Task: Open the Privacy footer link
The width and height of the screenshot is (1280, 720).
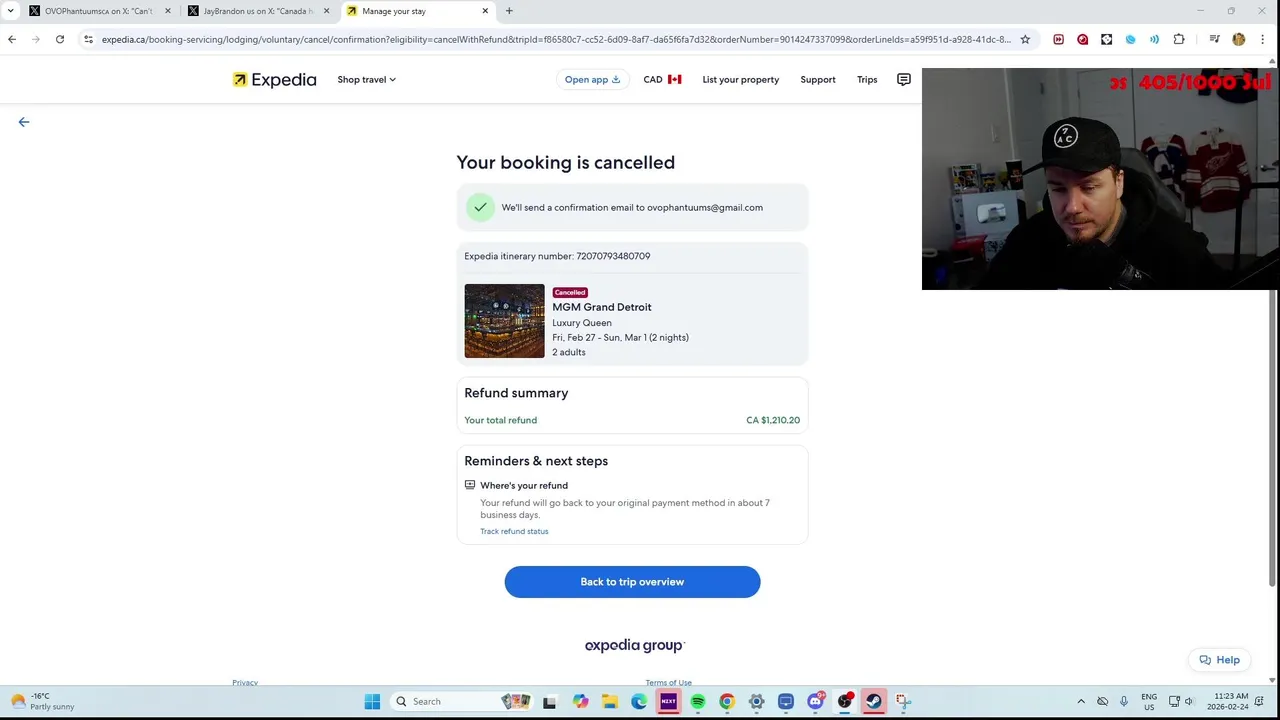Action: pos(245,682)
